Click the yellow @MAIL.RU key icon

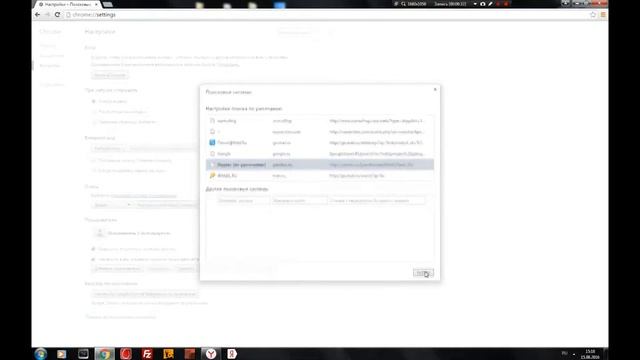coord(212,176)
